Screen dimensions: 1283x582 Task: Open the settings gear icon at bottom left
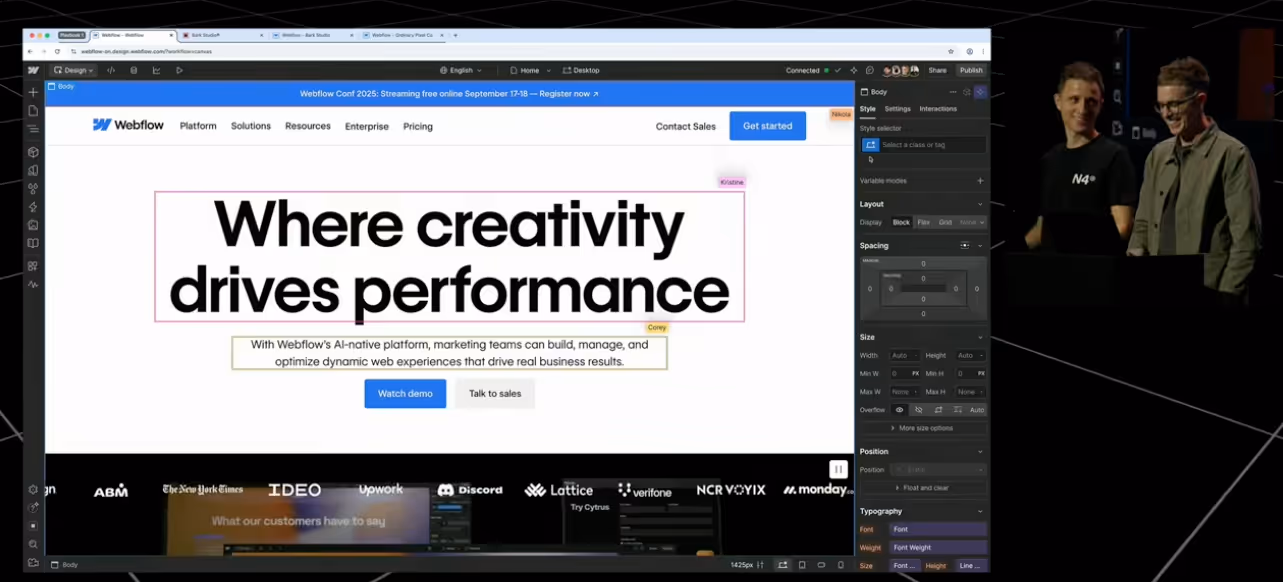tap(33, 489)
